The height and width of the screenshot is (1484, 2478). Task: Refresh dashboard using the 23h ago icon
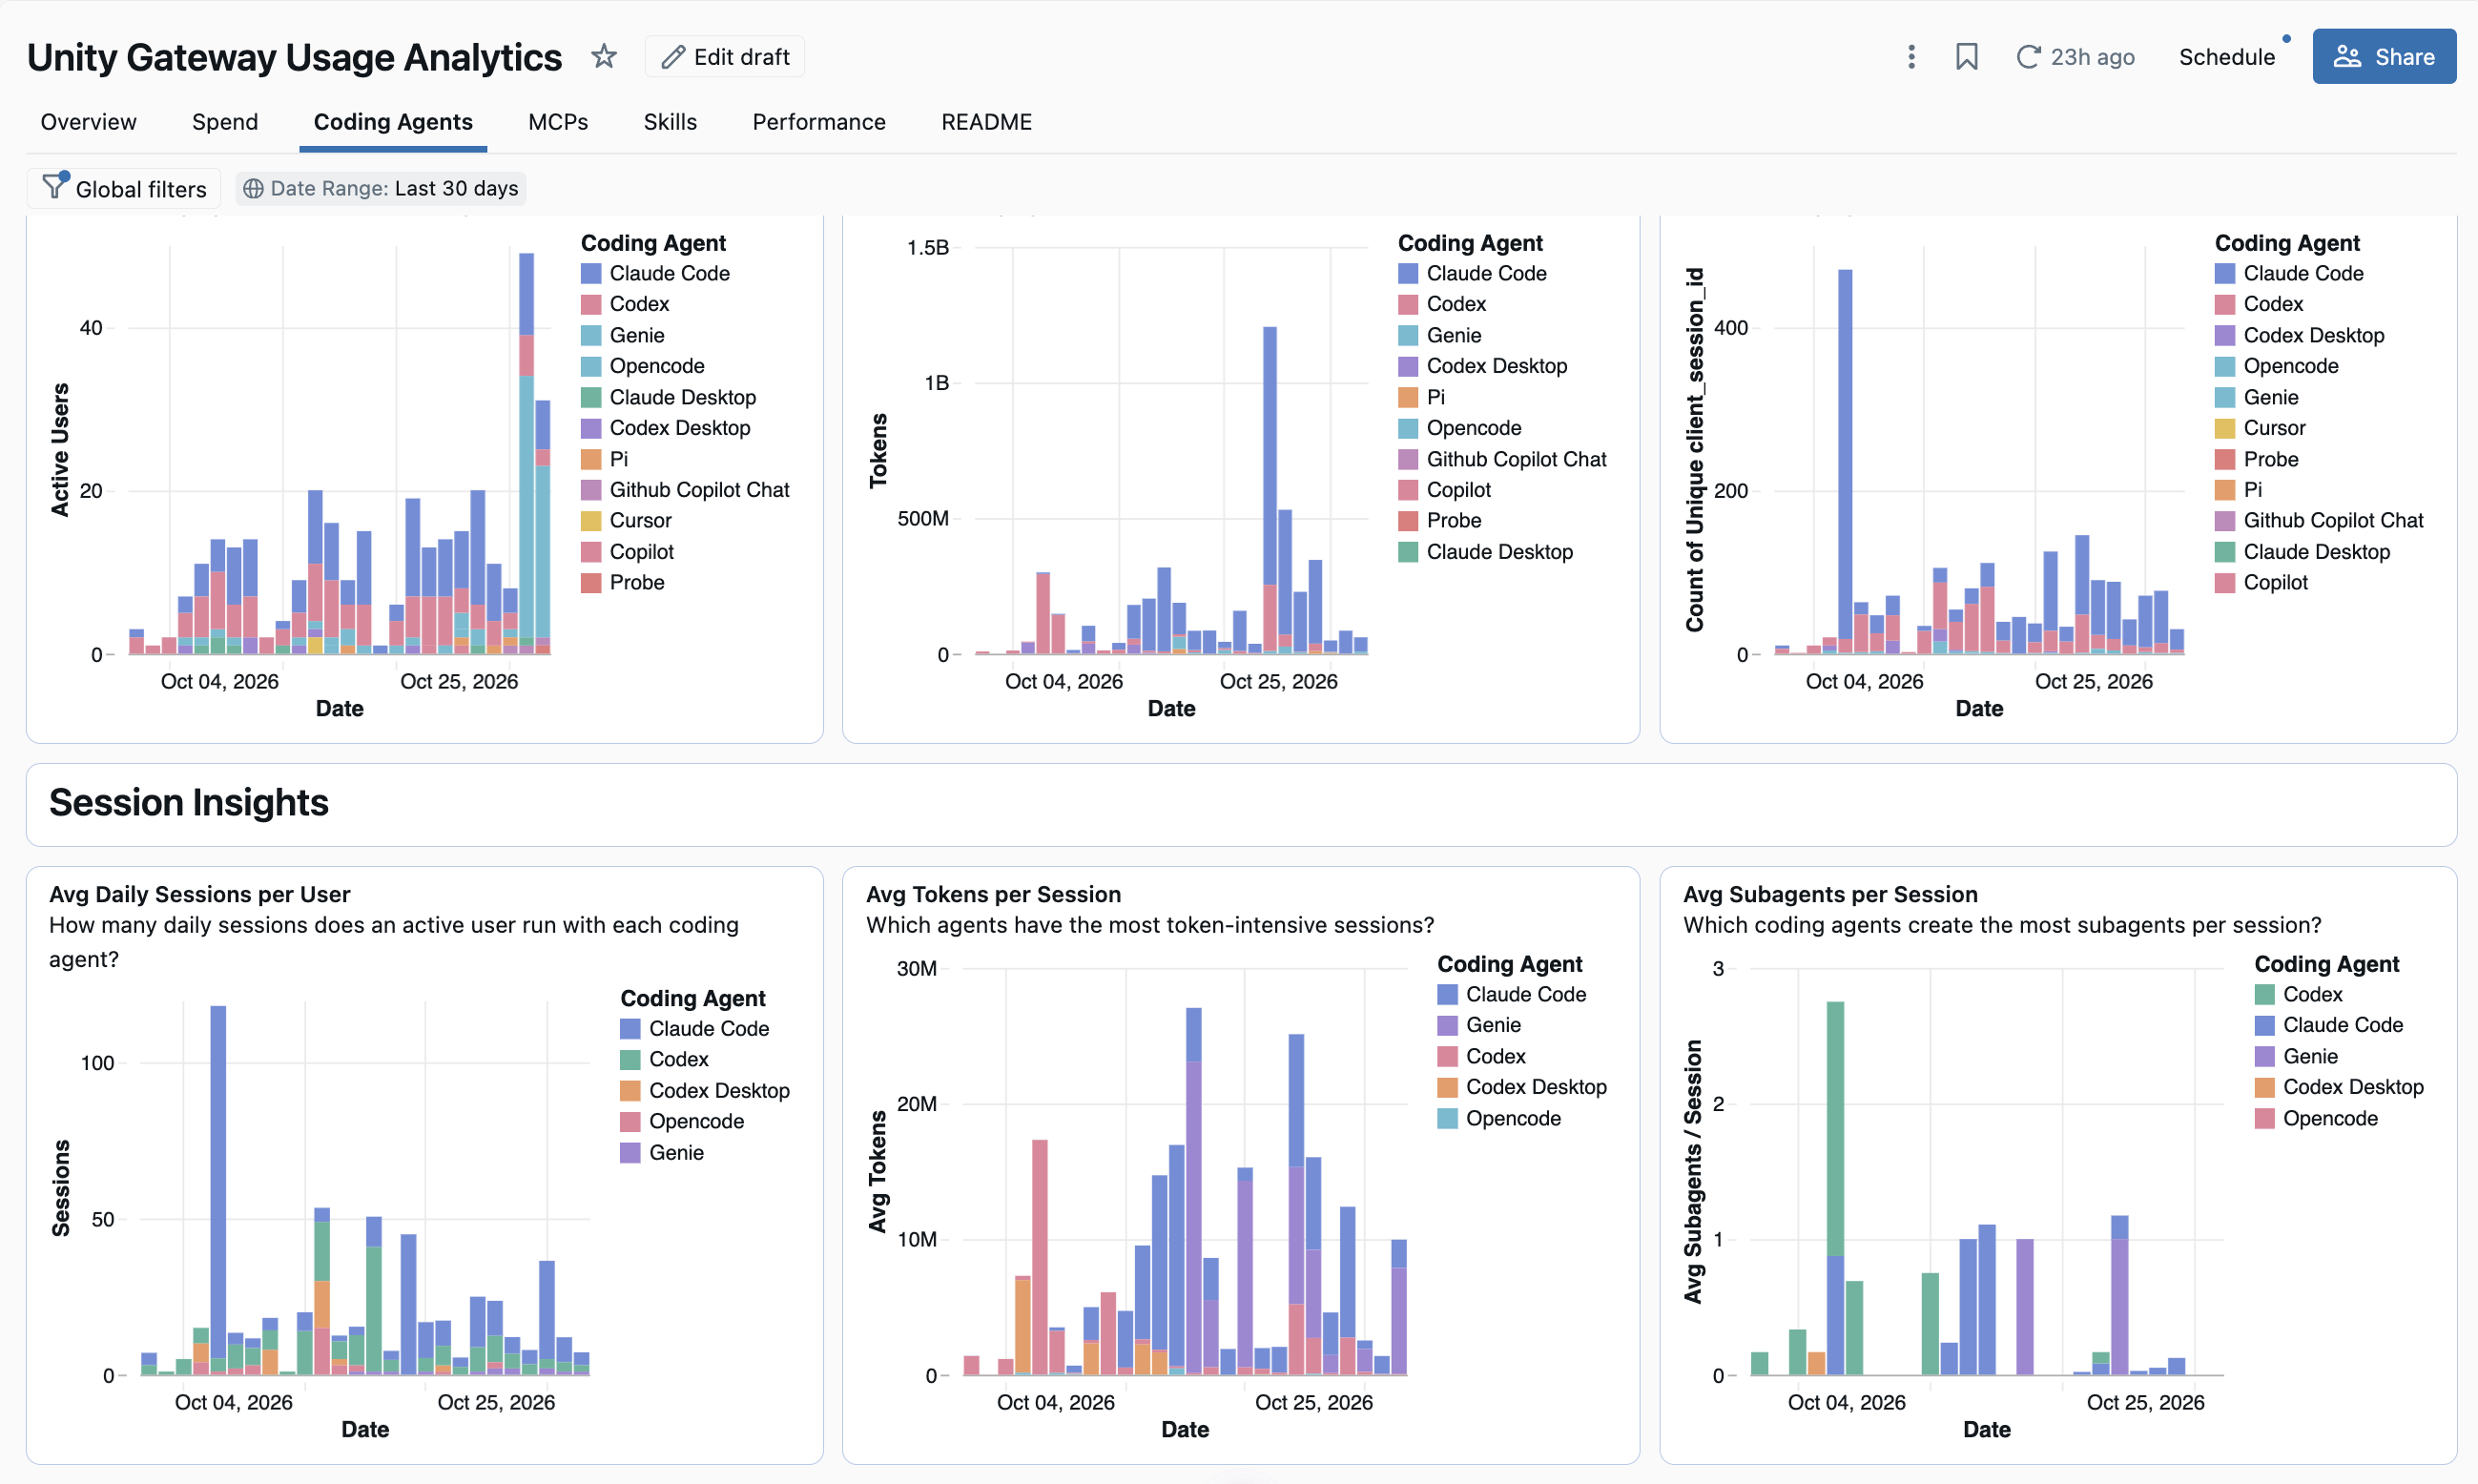(2027, 57)
